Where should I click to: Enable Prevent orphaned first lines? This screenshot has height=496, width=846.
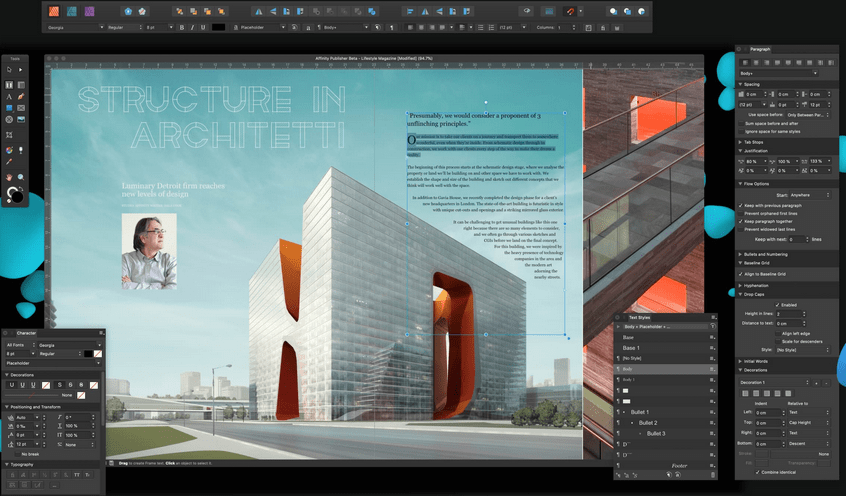click(741, 214)
